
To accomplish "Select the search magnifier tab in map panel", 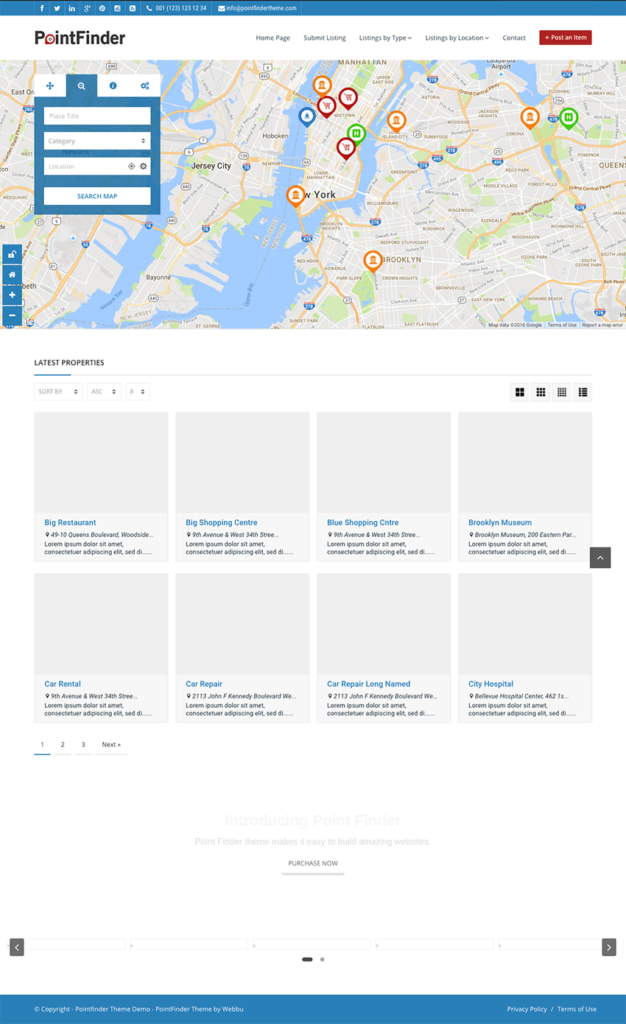I will click(82, 86).
